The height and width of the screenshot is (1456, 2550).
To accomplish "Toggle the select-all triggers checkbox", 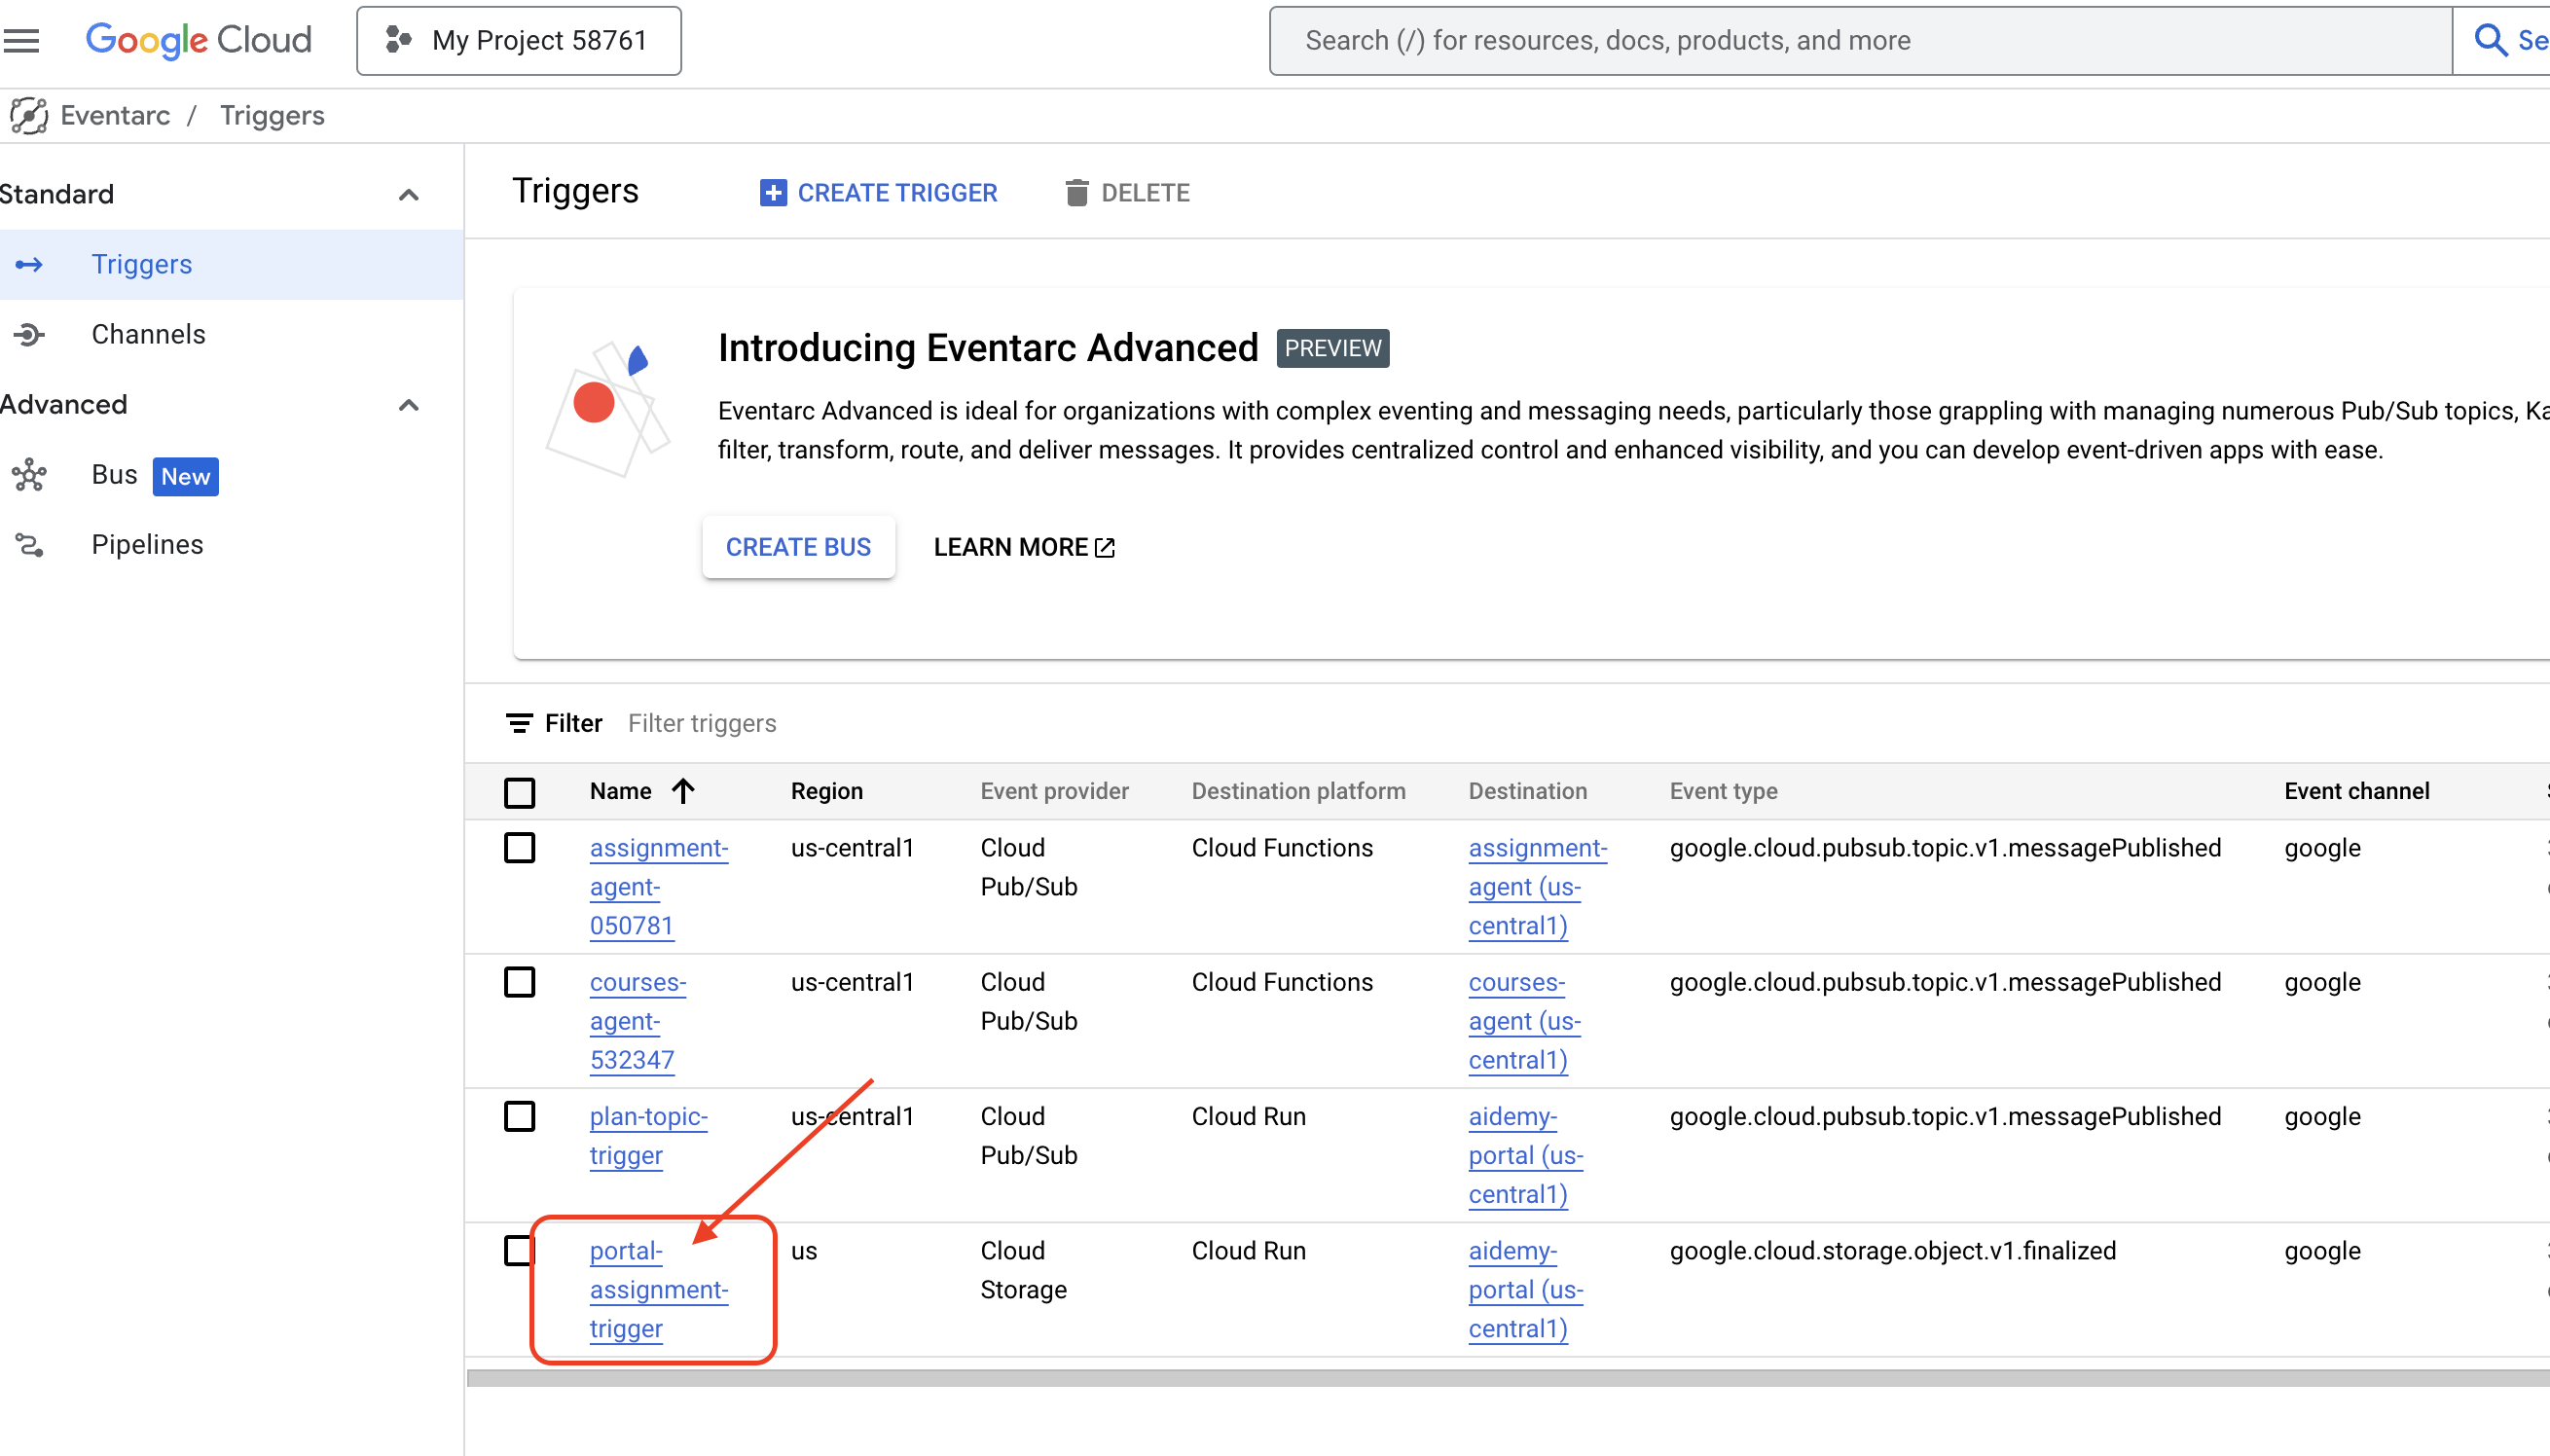I will pyautogui.click(x=520, y=790).
